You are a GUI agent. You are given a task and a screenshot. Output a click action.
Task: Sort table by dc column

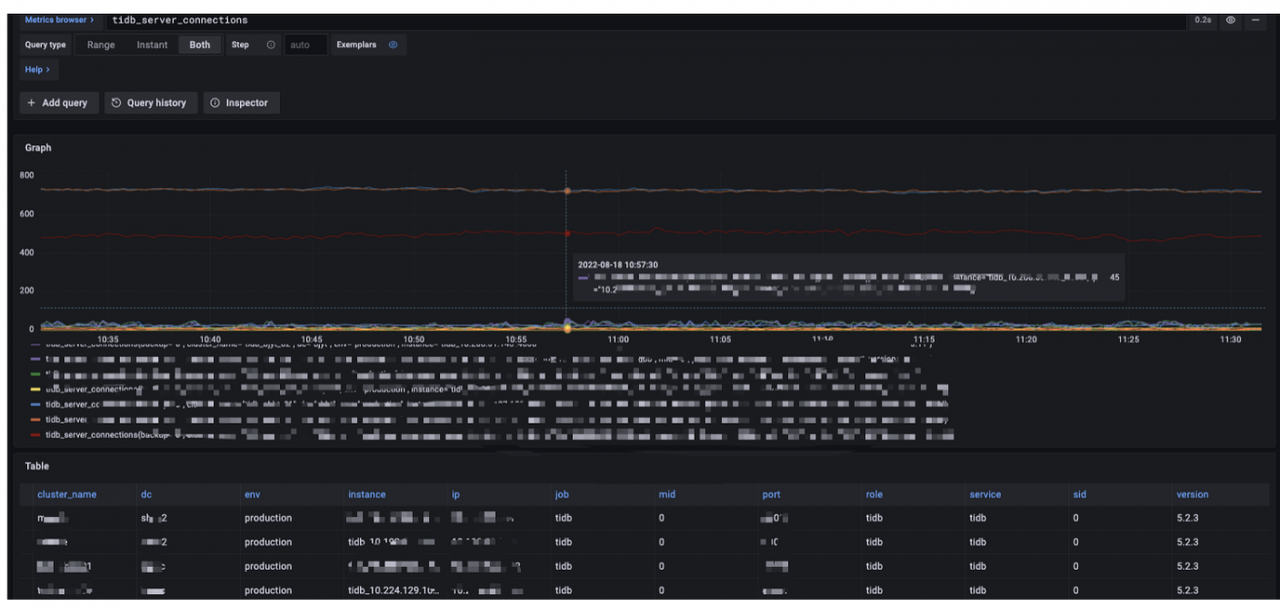147,494
